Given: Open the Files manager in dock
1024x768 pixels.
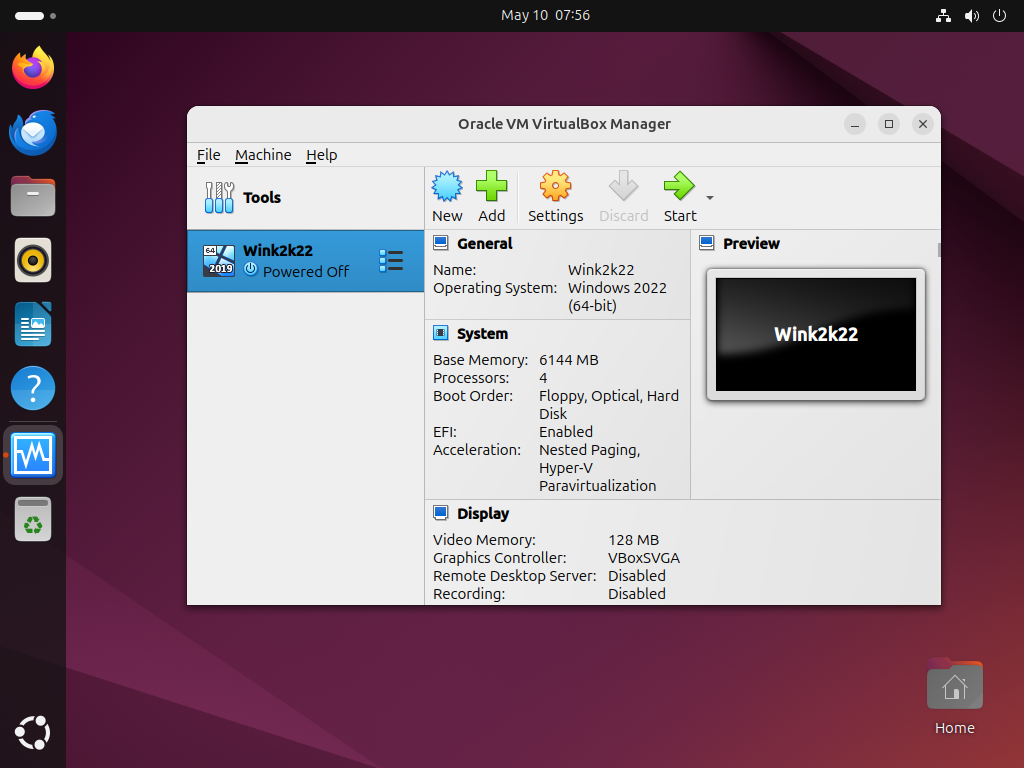Looking at the screenshot, I should tap(33, 196).
